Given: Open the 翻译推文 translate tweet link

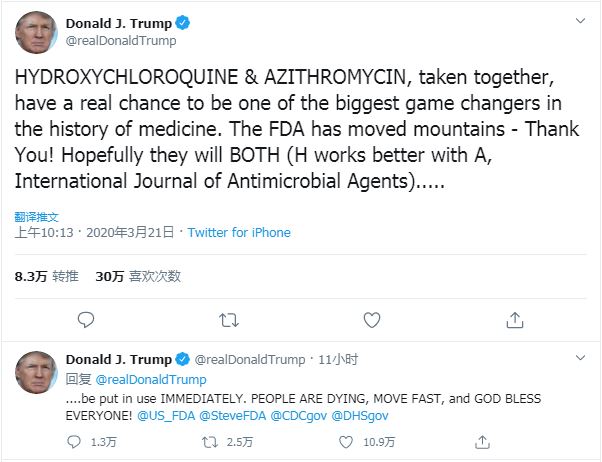Looking at the screenshot, I should (x=37, y=216).
